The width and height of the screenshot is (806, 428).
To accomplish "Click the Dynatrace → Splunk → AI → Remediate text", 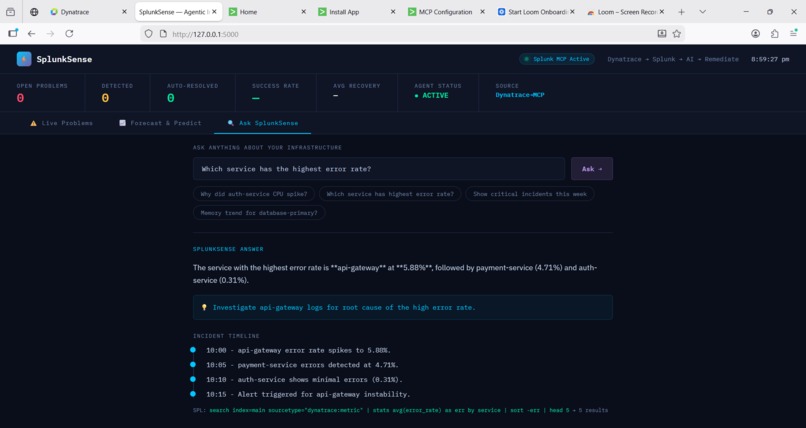I will point(673,59).
